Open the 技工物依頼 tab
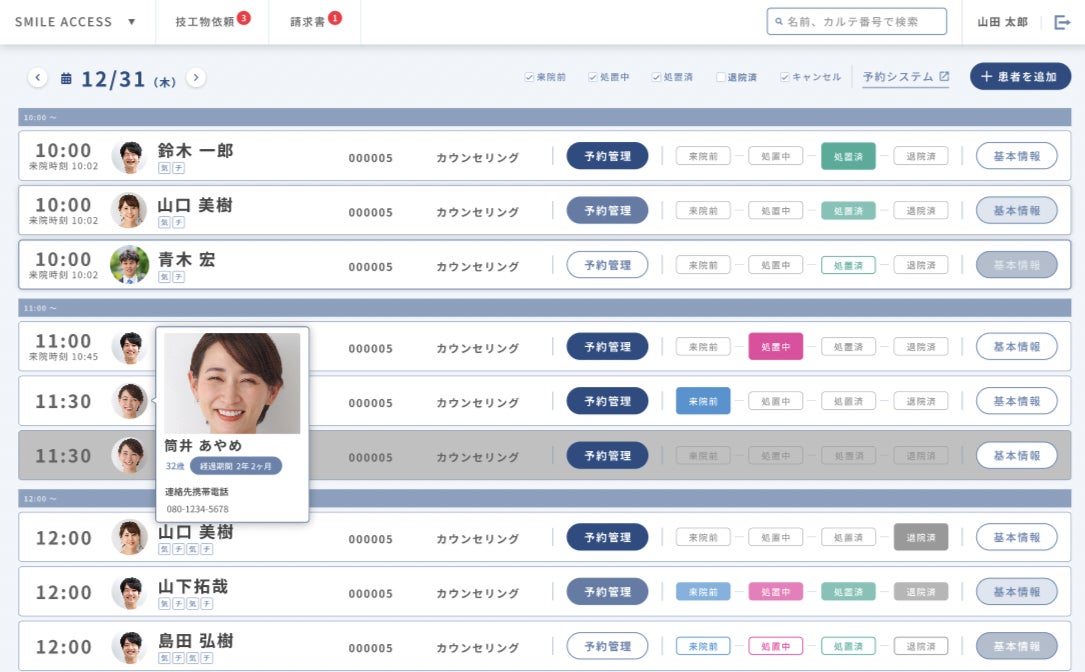 [x=205, y=22]
